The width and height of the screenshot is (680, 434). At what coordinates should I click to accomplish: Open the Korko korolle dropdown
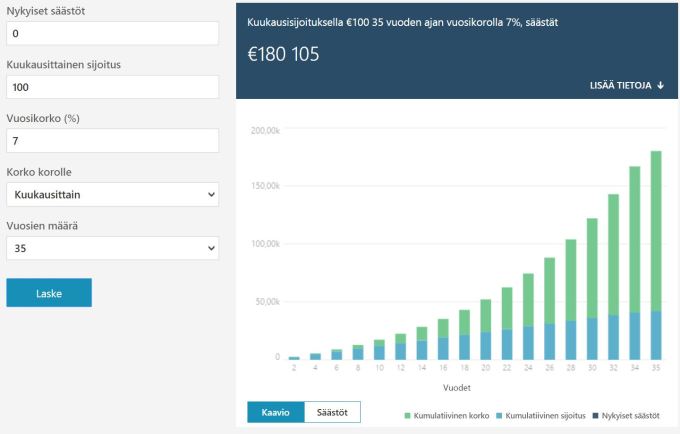pyautogui.click(x=112, y=194)
